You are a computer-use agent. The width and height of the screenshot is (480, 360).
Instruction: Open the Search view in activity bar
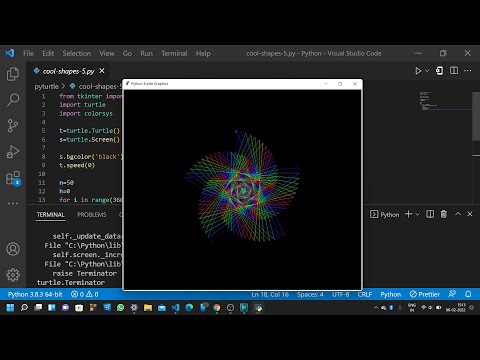pyautogui.click(x=13, y=100)
